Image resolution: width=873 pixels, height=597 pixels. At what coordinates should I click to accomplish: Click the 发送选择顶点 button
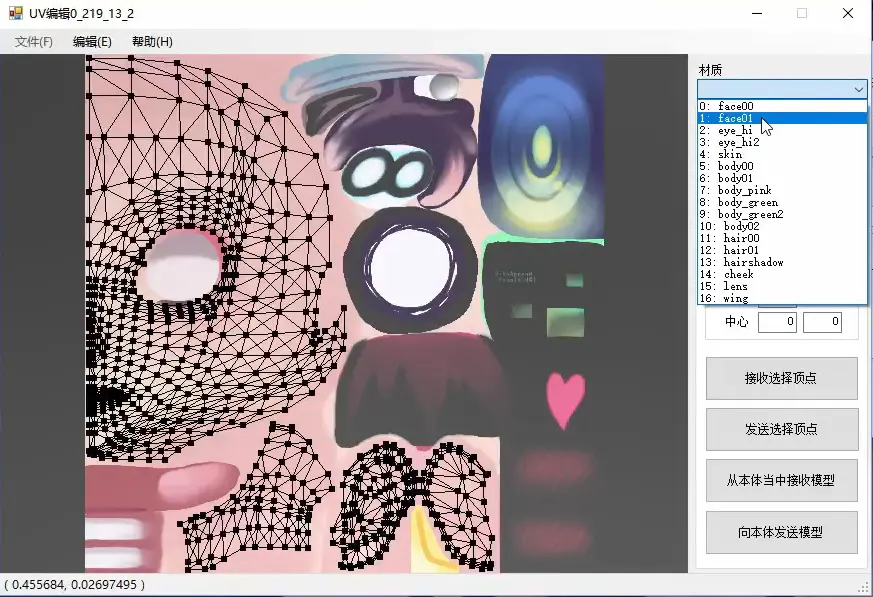(x=782, y=429)
